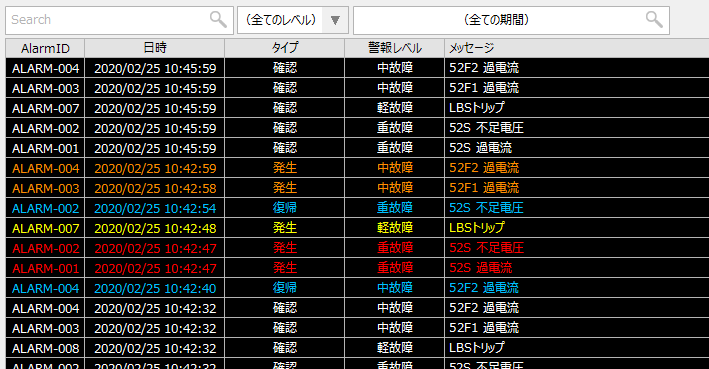Click yellow 発生 type cell for ALARM-007
The image size is (709, 369).
coord(284,227)
